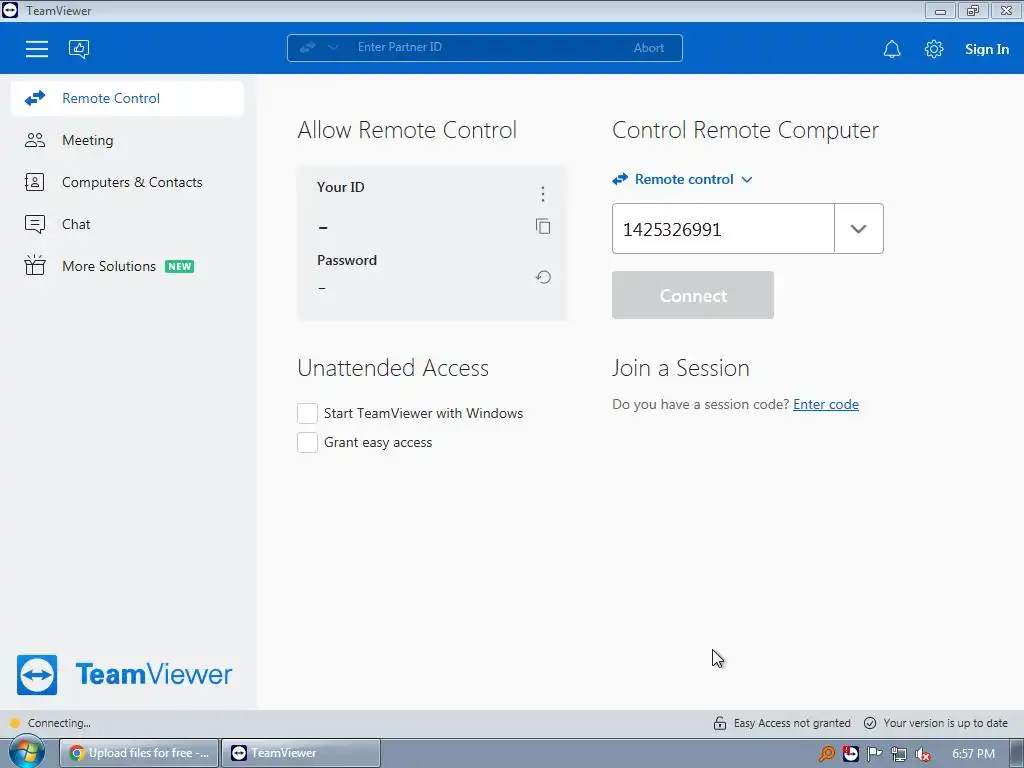Click the version up-to-date checkmark icon
The image size is (1024, 768).
click(870, 723)
